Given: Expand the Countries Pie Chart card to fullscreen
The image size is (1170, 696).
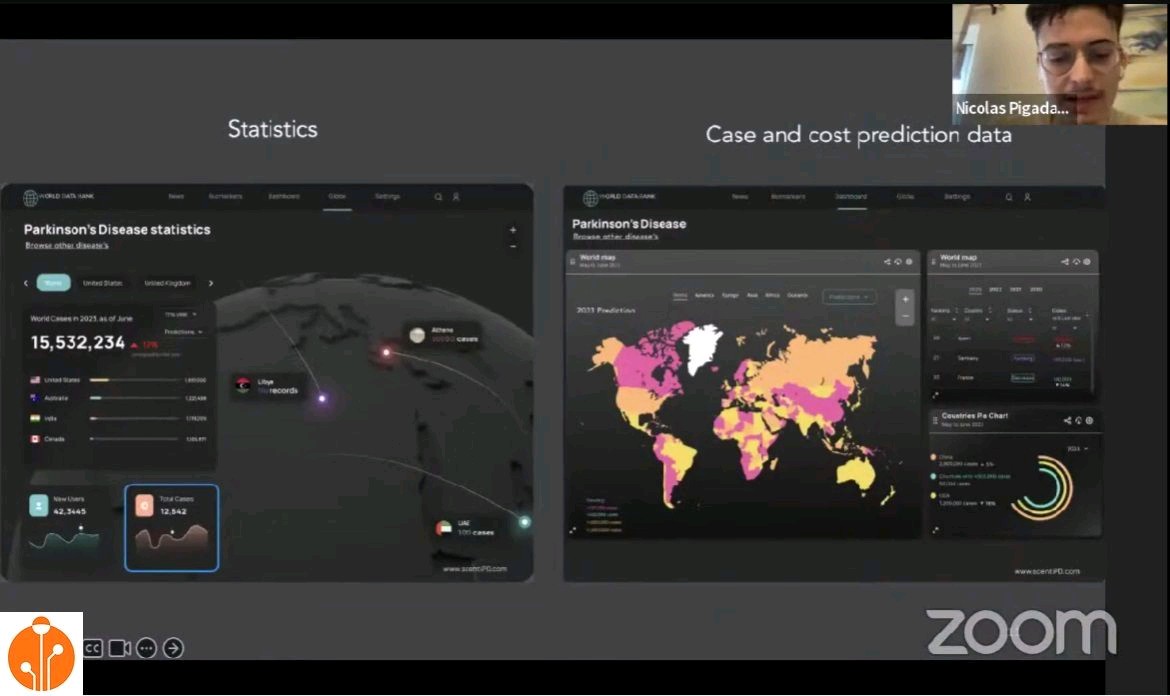Looking at the screenshot, I should 935,530.
